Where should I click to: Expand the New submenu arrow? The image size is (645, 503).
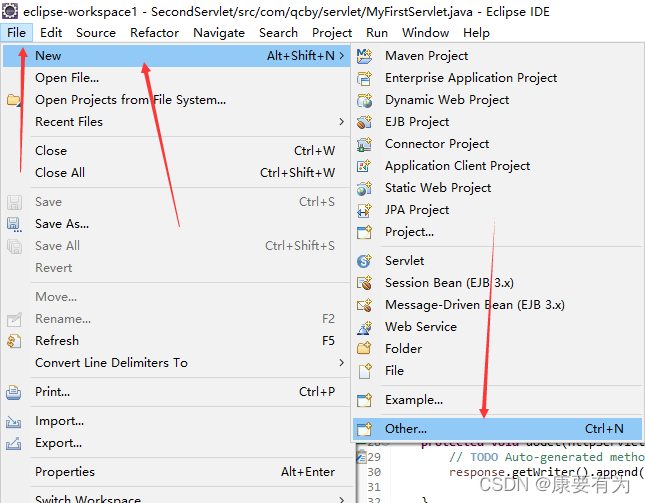point(342,56)
